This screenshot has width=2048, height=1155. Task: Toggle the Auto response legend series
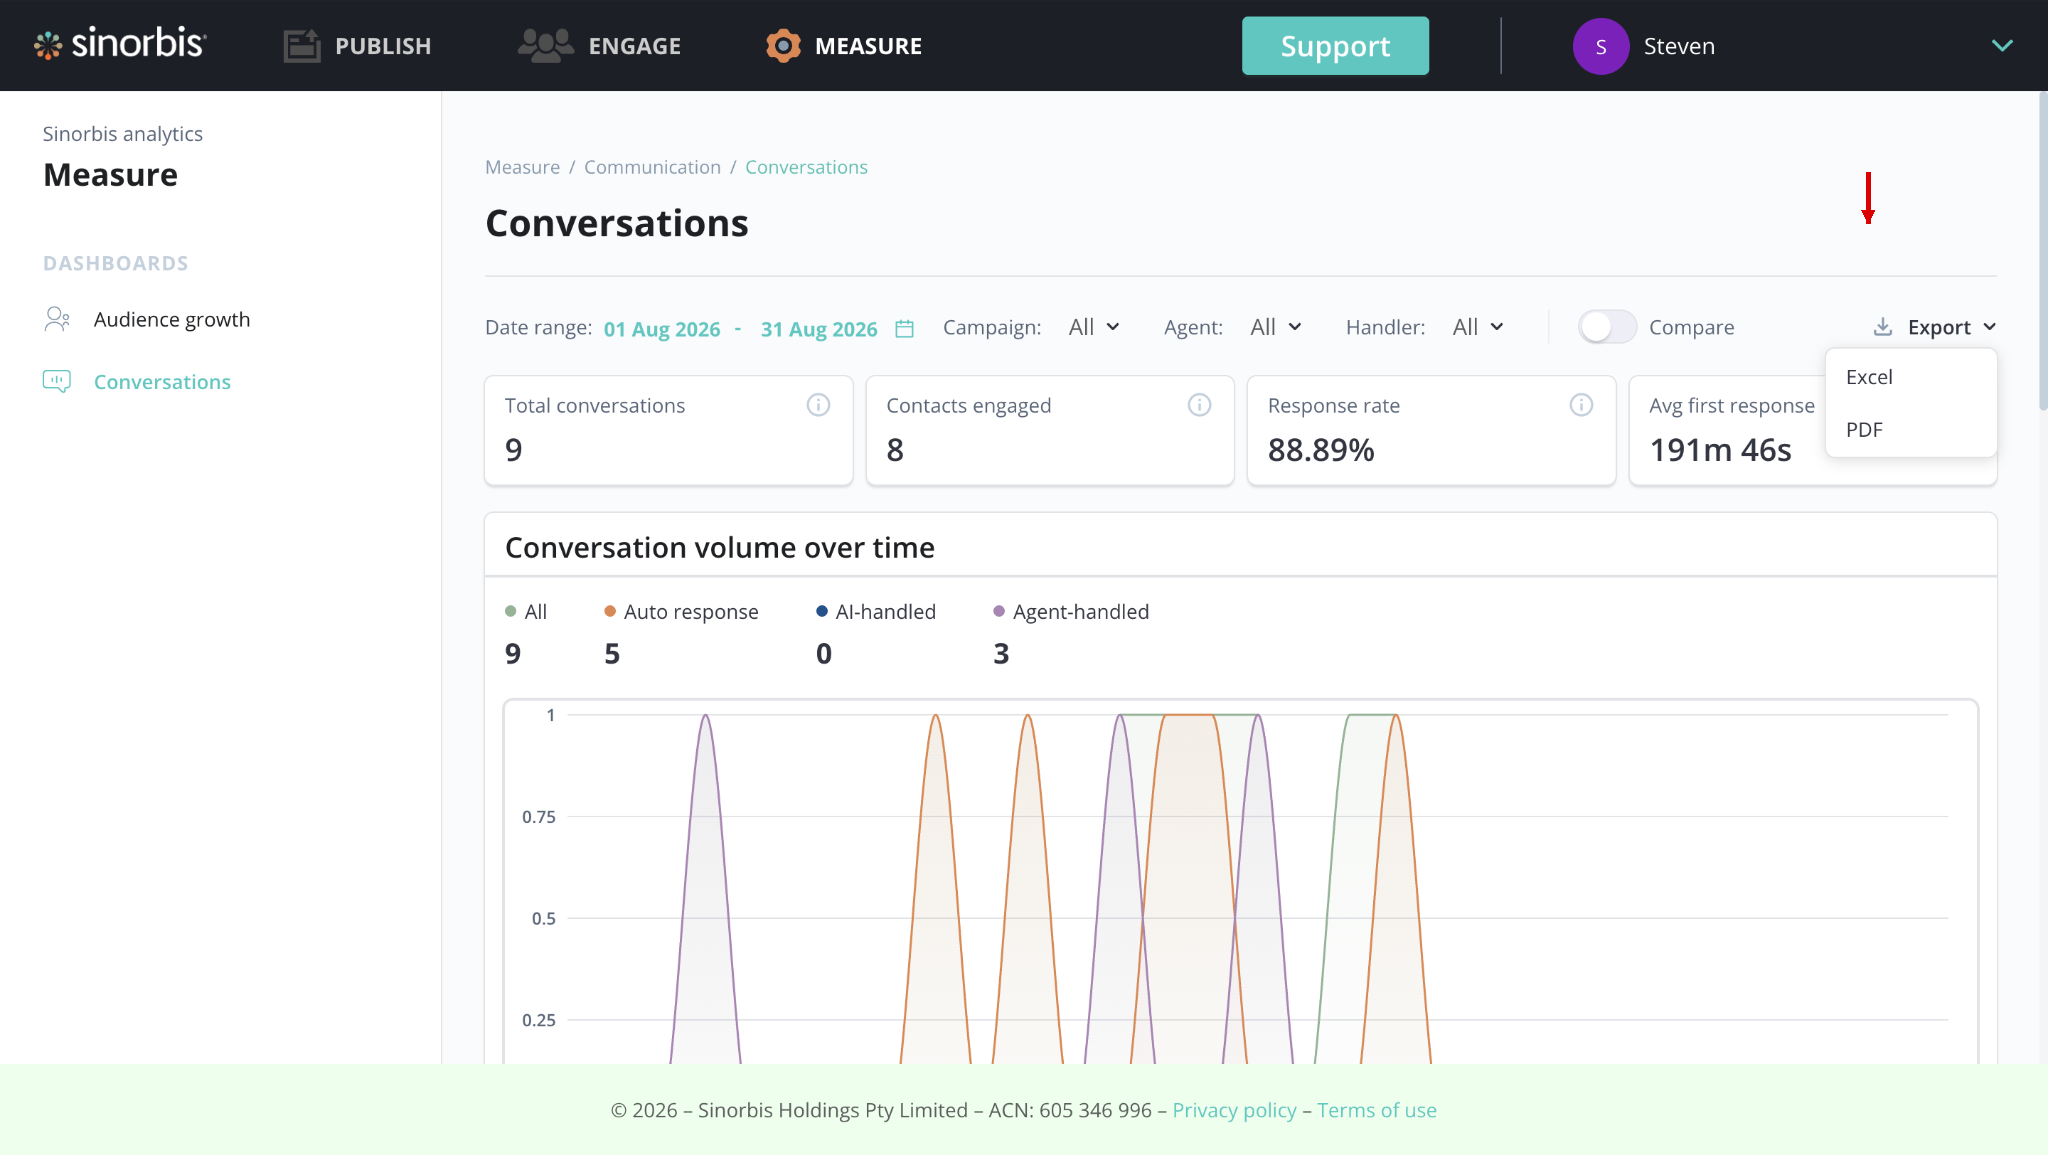(x=681, y=611)
